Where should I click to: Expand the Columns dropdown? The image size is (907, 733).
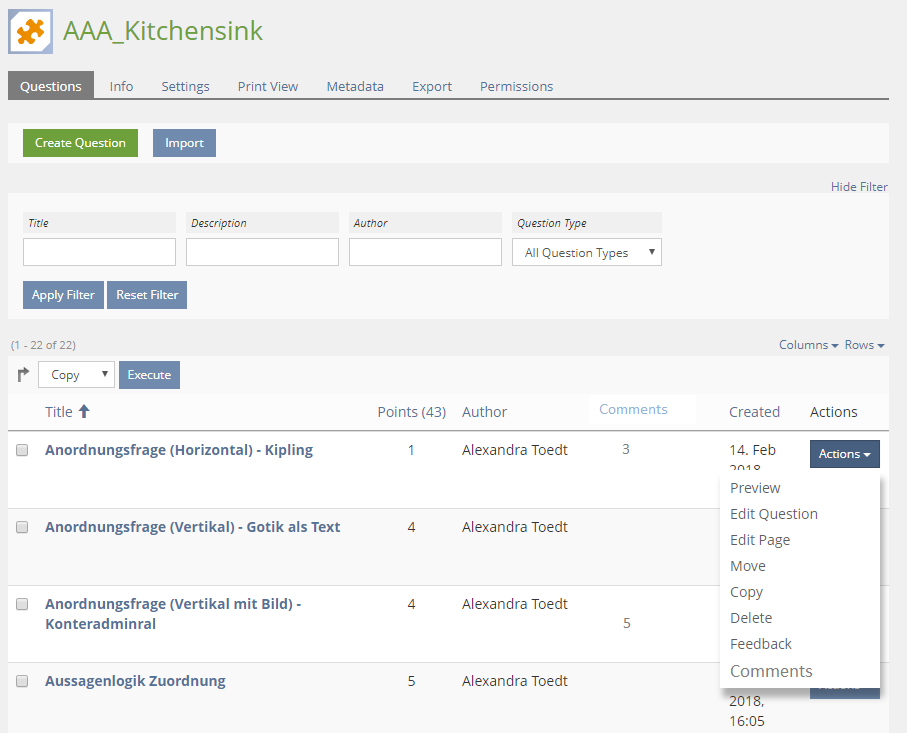click(808, 345)
